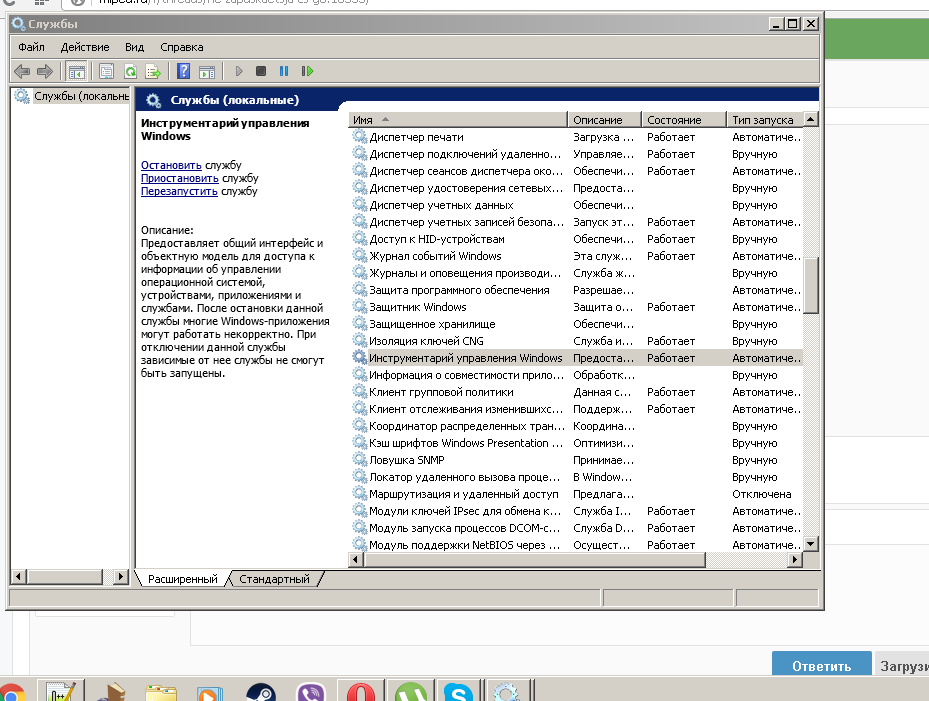929x701 pixels.
Task: Open the Справка menu
Action: coord(182,47)
